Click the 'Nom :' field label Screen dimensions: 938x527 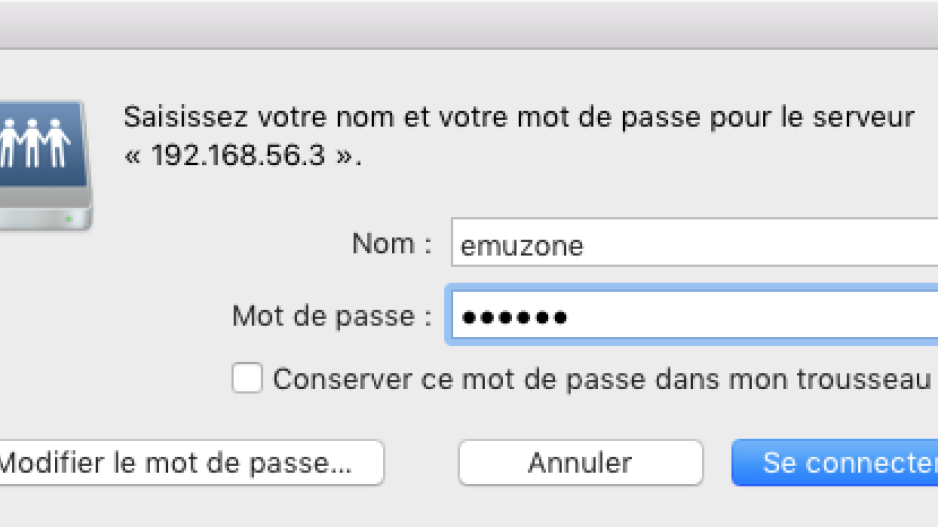[x=392, y=243]
